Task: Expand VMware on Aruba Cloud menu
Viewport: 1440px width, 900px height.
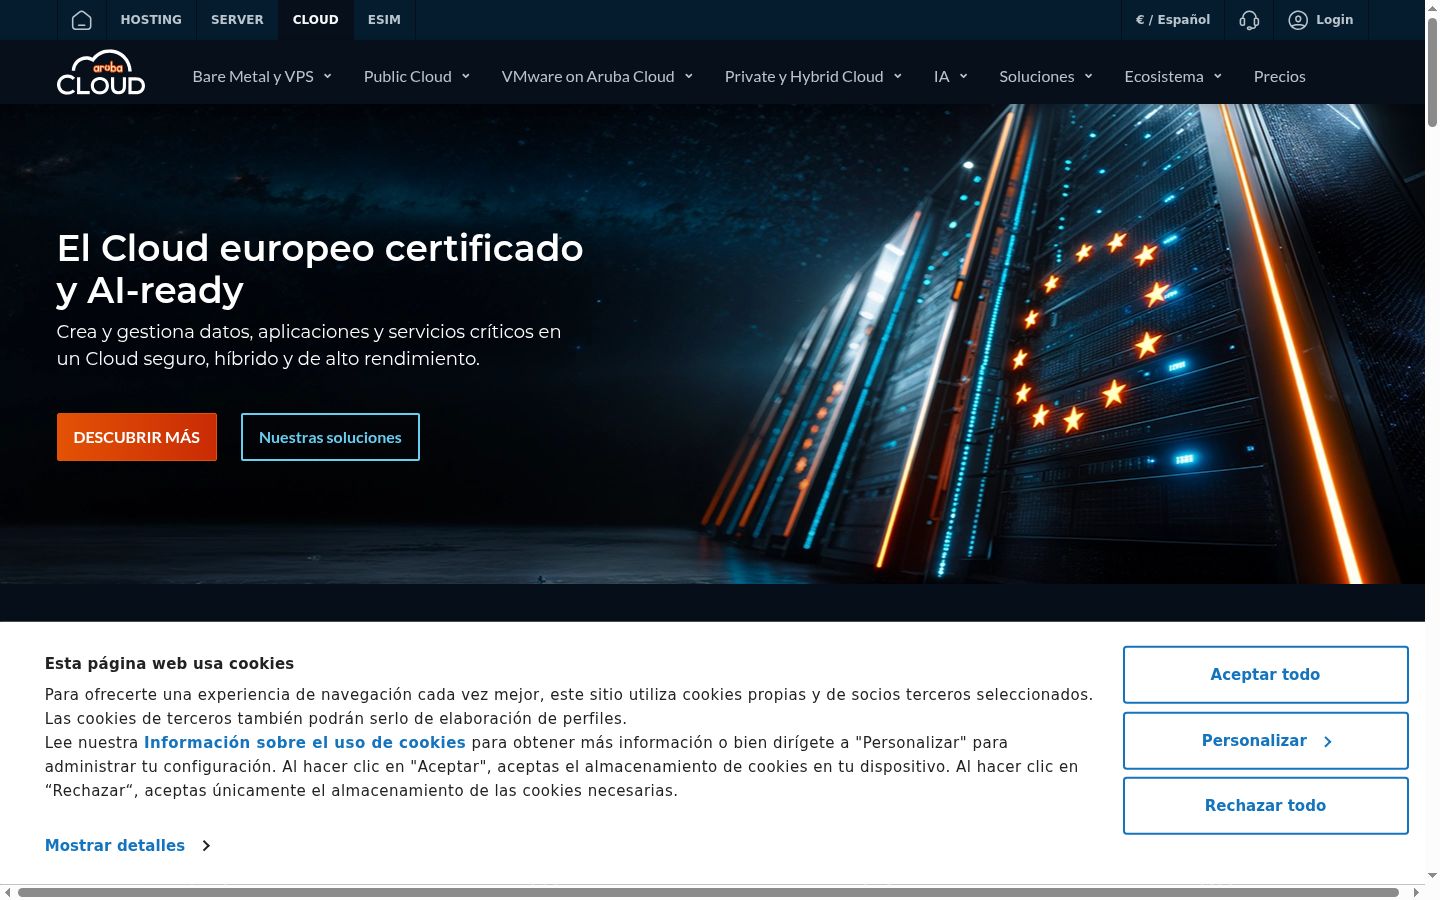Action: 597,76
